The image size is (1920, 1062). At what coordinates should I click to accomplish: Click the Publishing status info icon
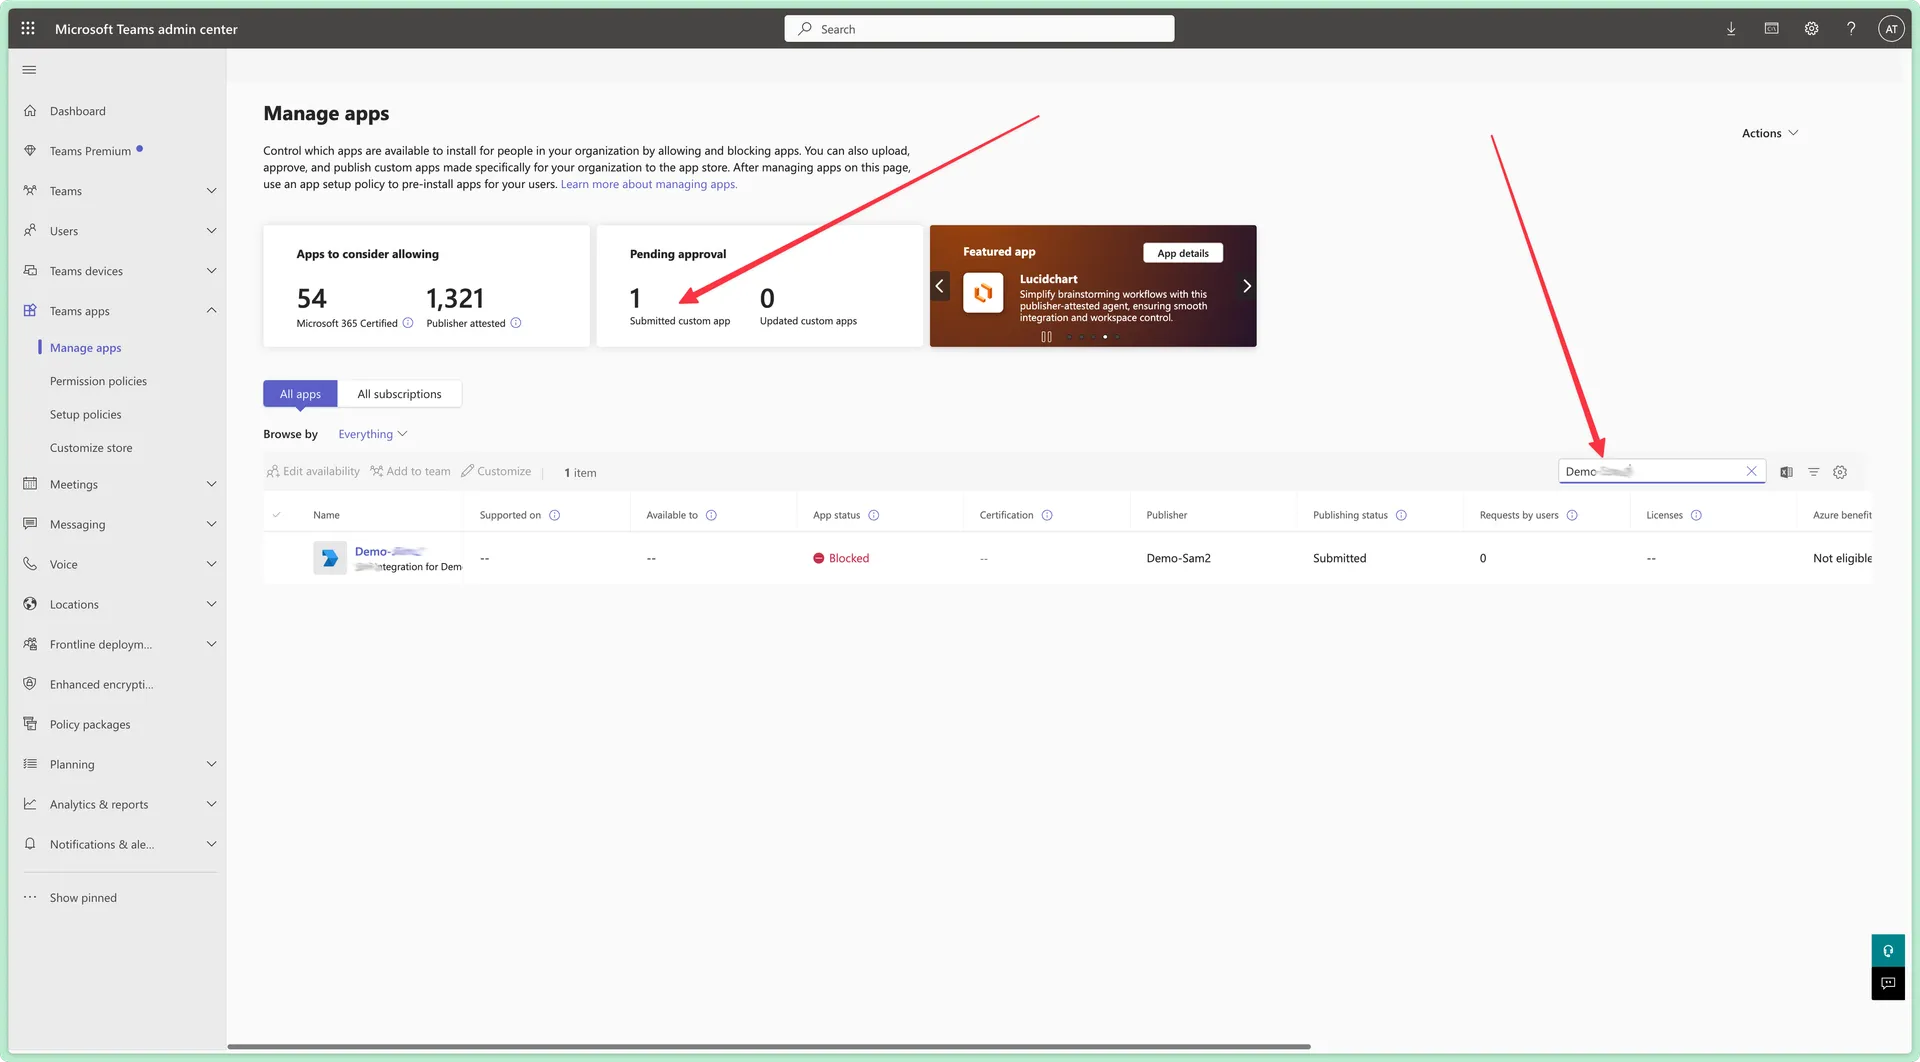coord(1401,515)
